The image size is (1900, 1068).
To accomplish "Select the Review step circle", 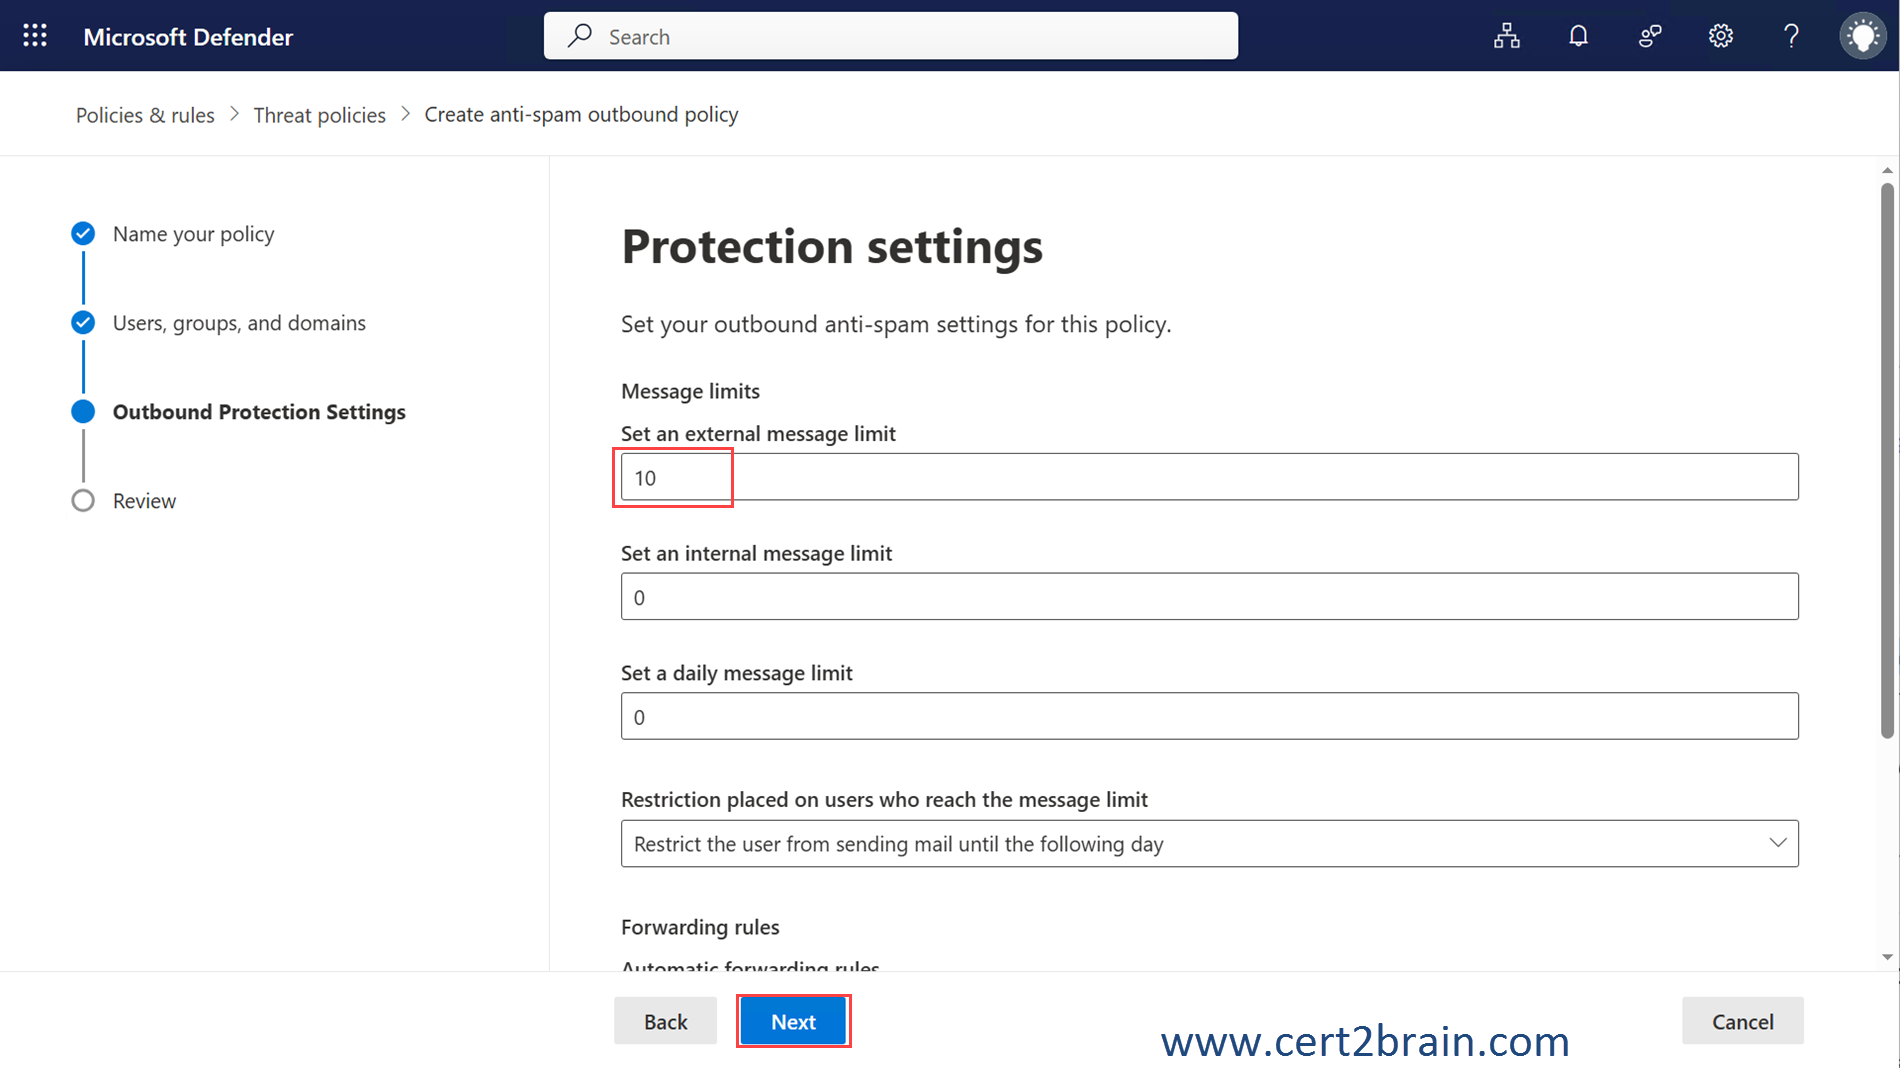I will pos(83,501).
